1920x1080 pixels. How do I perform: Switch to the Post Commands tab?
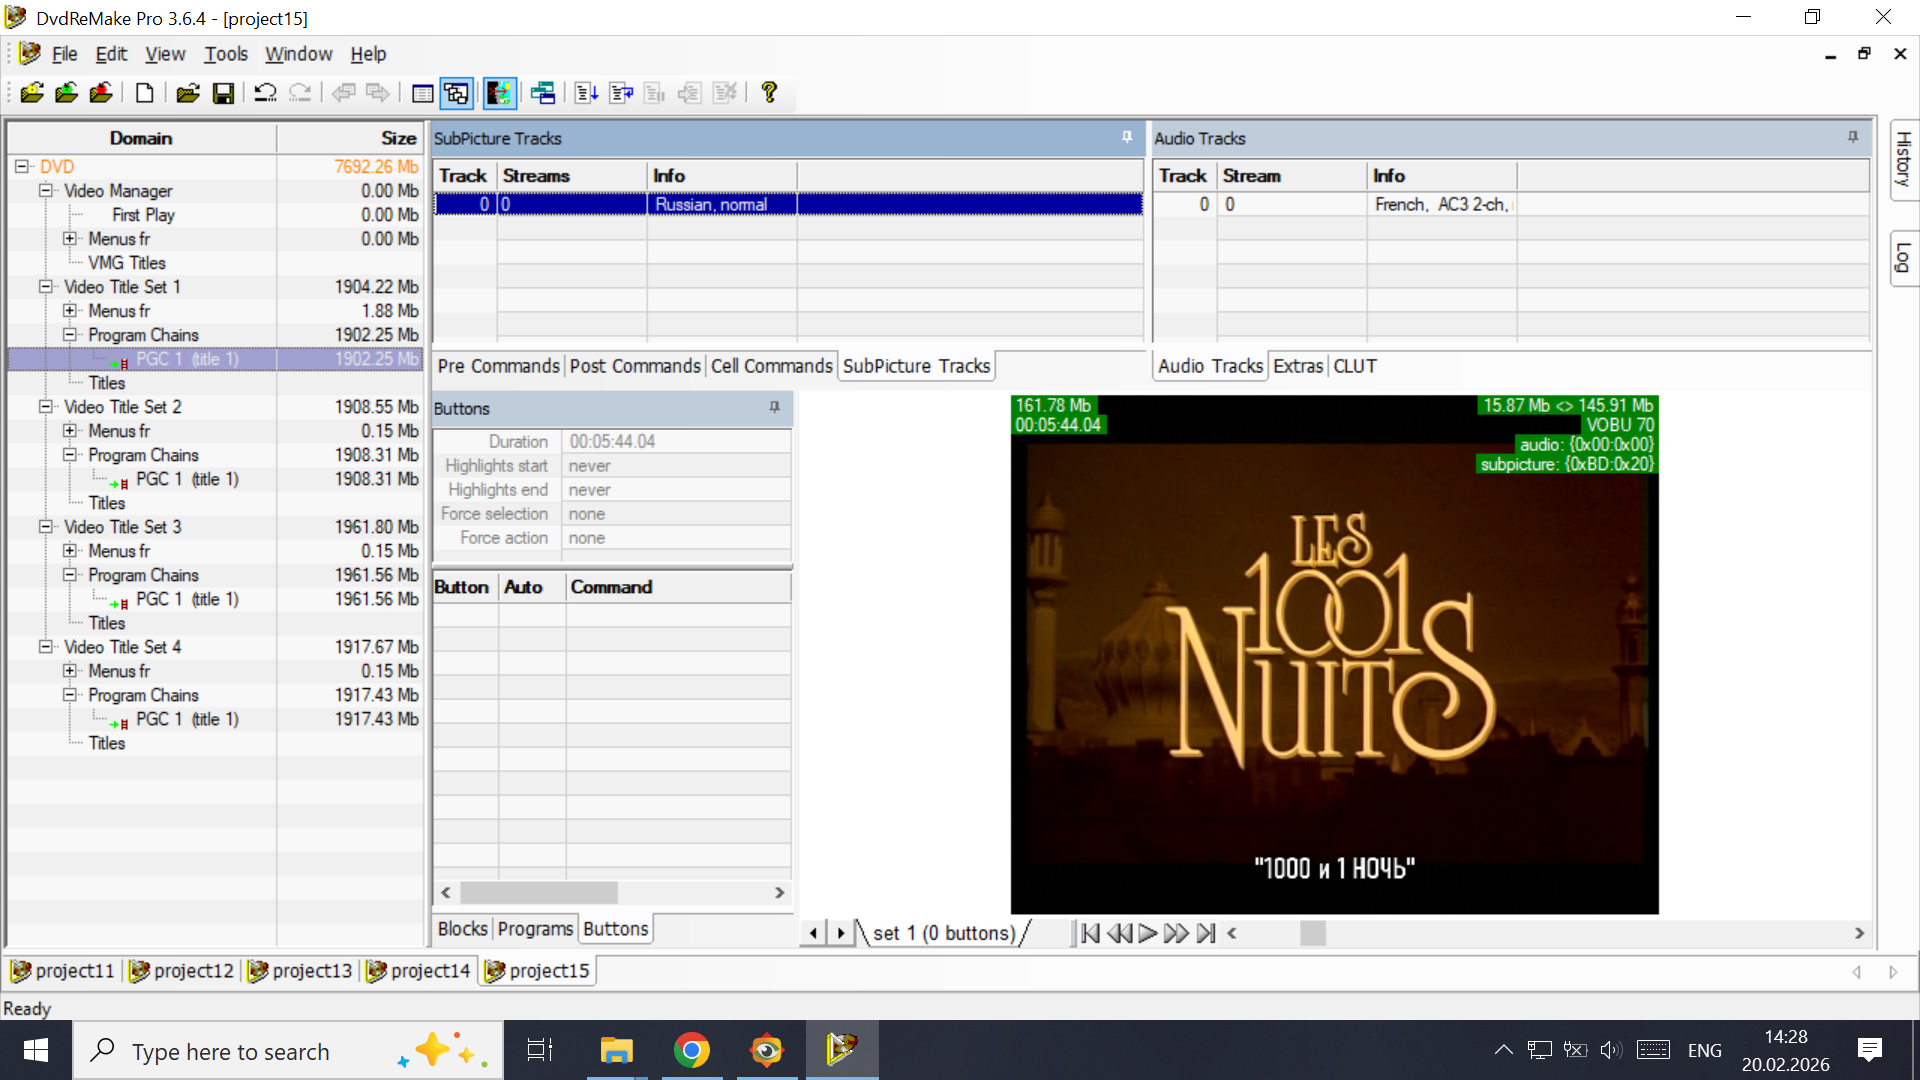click(635, 366)
